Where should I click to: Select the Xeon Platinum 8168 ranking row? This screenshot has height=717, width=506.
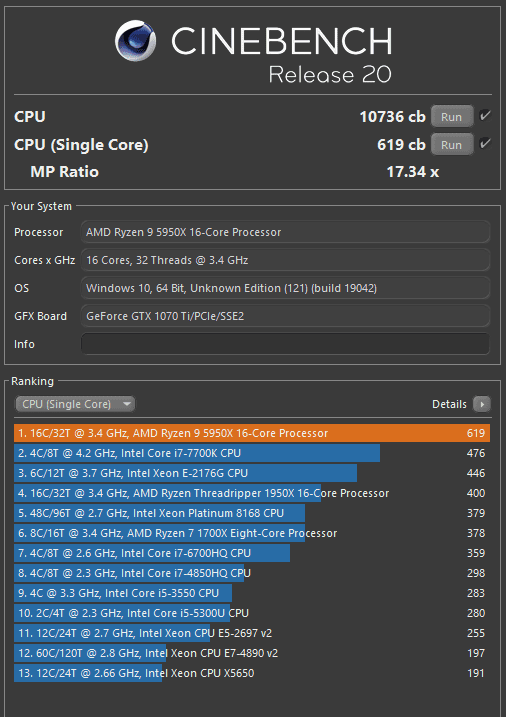252,513
